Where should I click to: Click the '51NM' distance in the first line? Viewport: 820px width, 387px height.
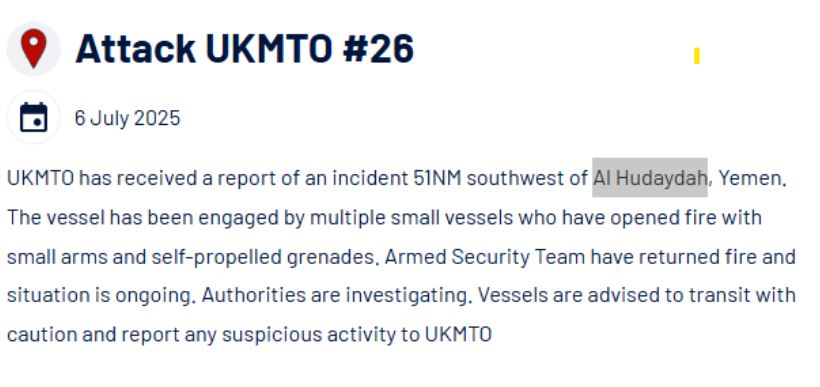coord(437,178)
